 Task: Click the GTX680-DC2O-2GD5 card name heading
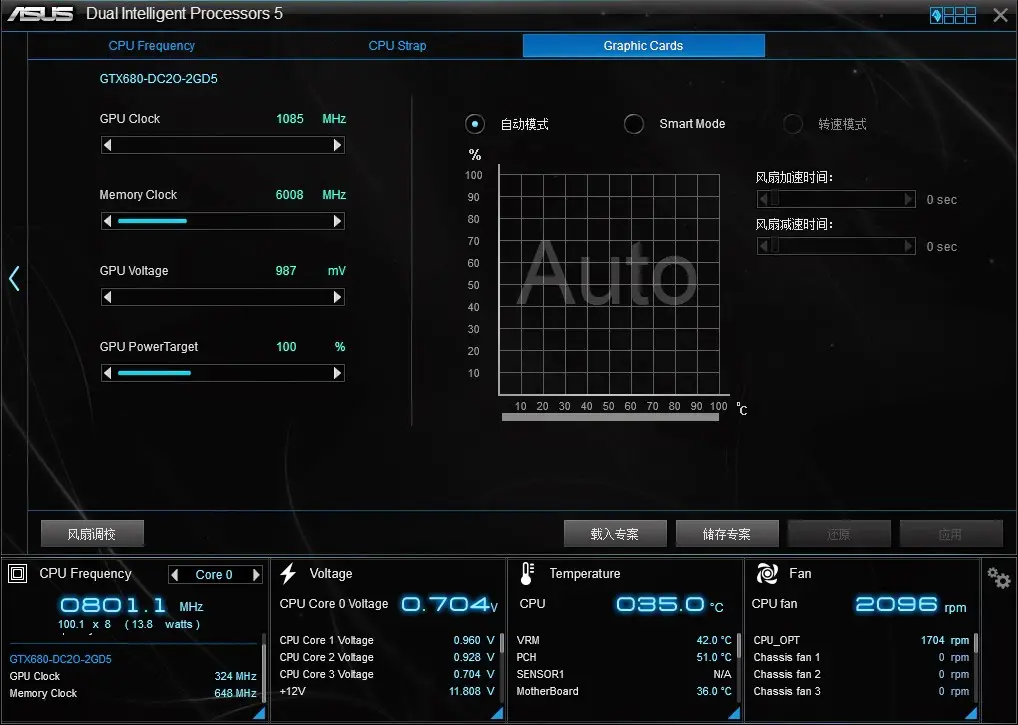(x=158, y=79)
